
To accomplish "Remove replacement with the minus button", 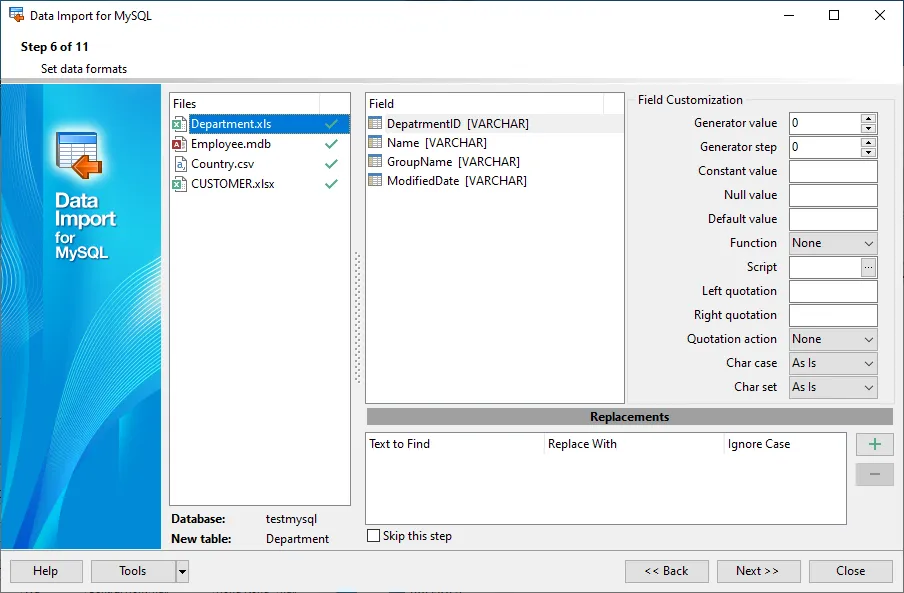I will pos(875,474).
